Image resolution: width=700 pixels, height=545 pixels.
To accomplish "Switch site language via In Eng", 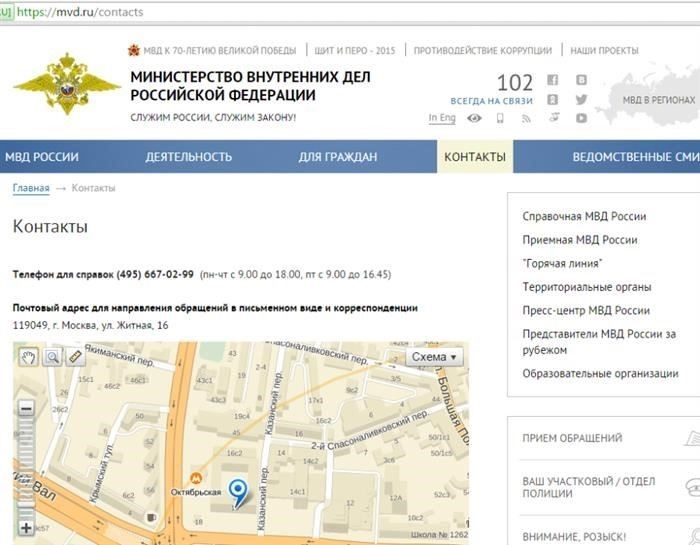I will click(x=442, y=118).
